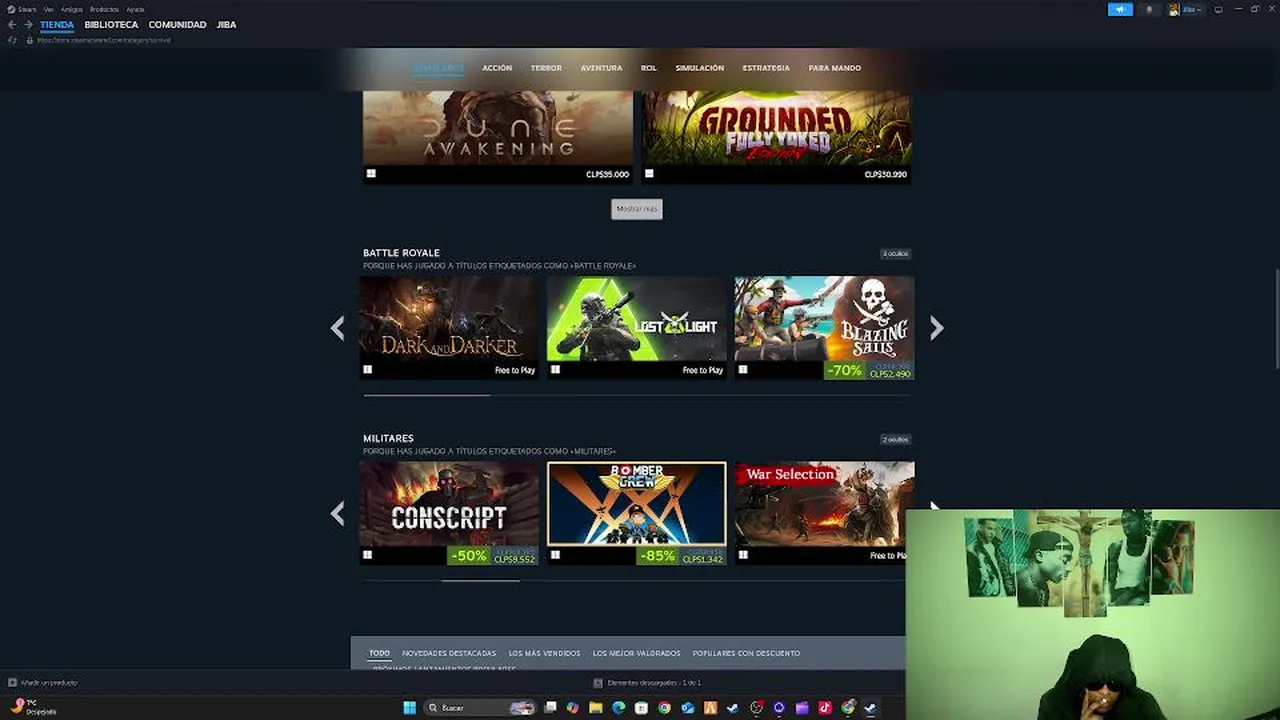This screenshot has width=1280, height=720.
Task: Select LOS MEJOR VALORADOS tab
Action: 636,653
